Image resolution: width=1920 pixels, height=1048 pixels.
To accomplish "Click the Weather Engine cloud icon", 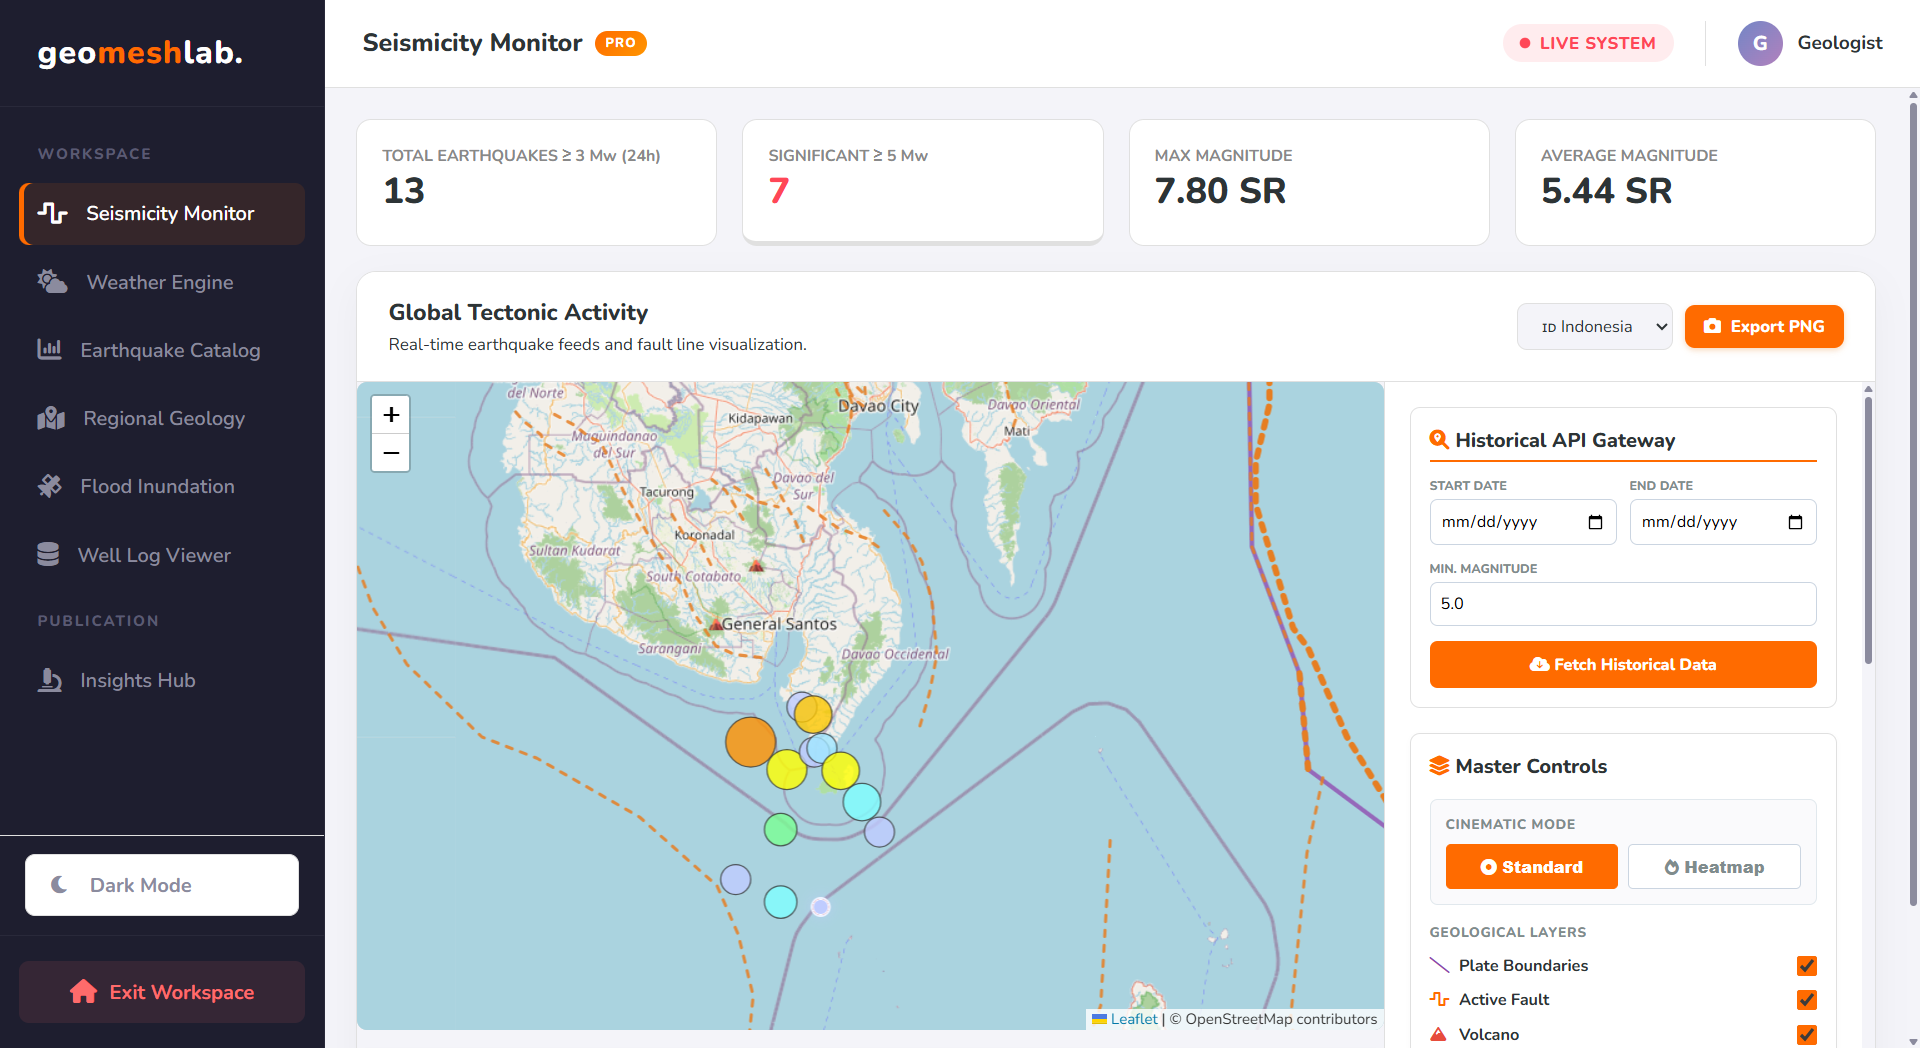I will coord(52,282).
